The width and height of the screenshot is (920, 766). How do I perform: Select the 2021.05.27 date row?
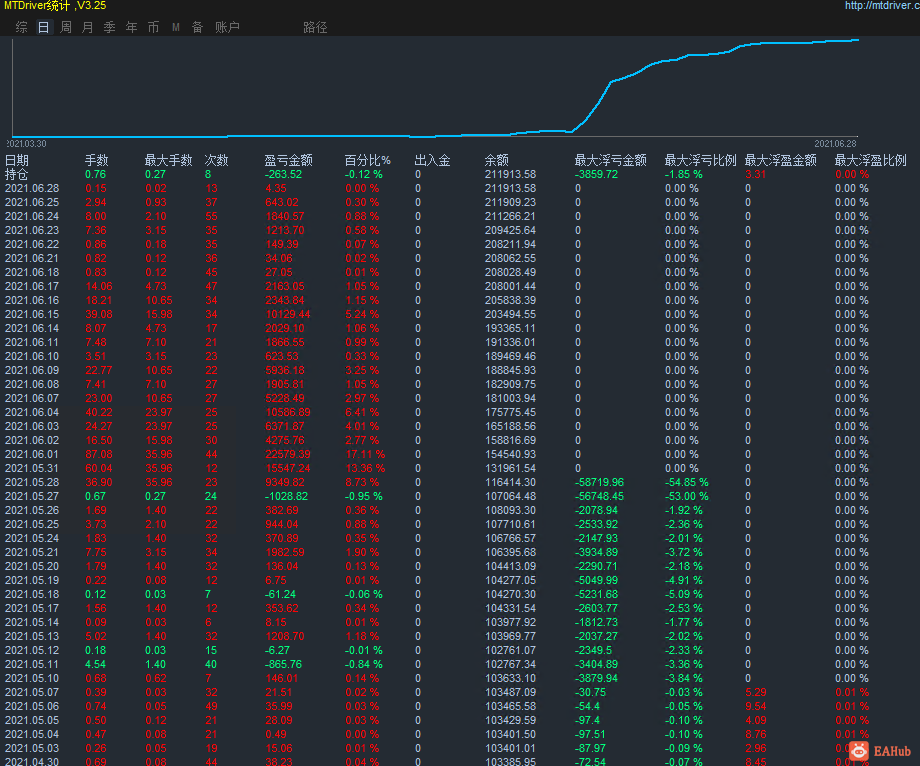(32, 496)
